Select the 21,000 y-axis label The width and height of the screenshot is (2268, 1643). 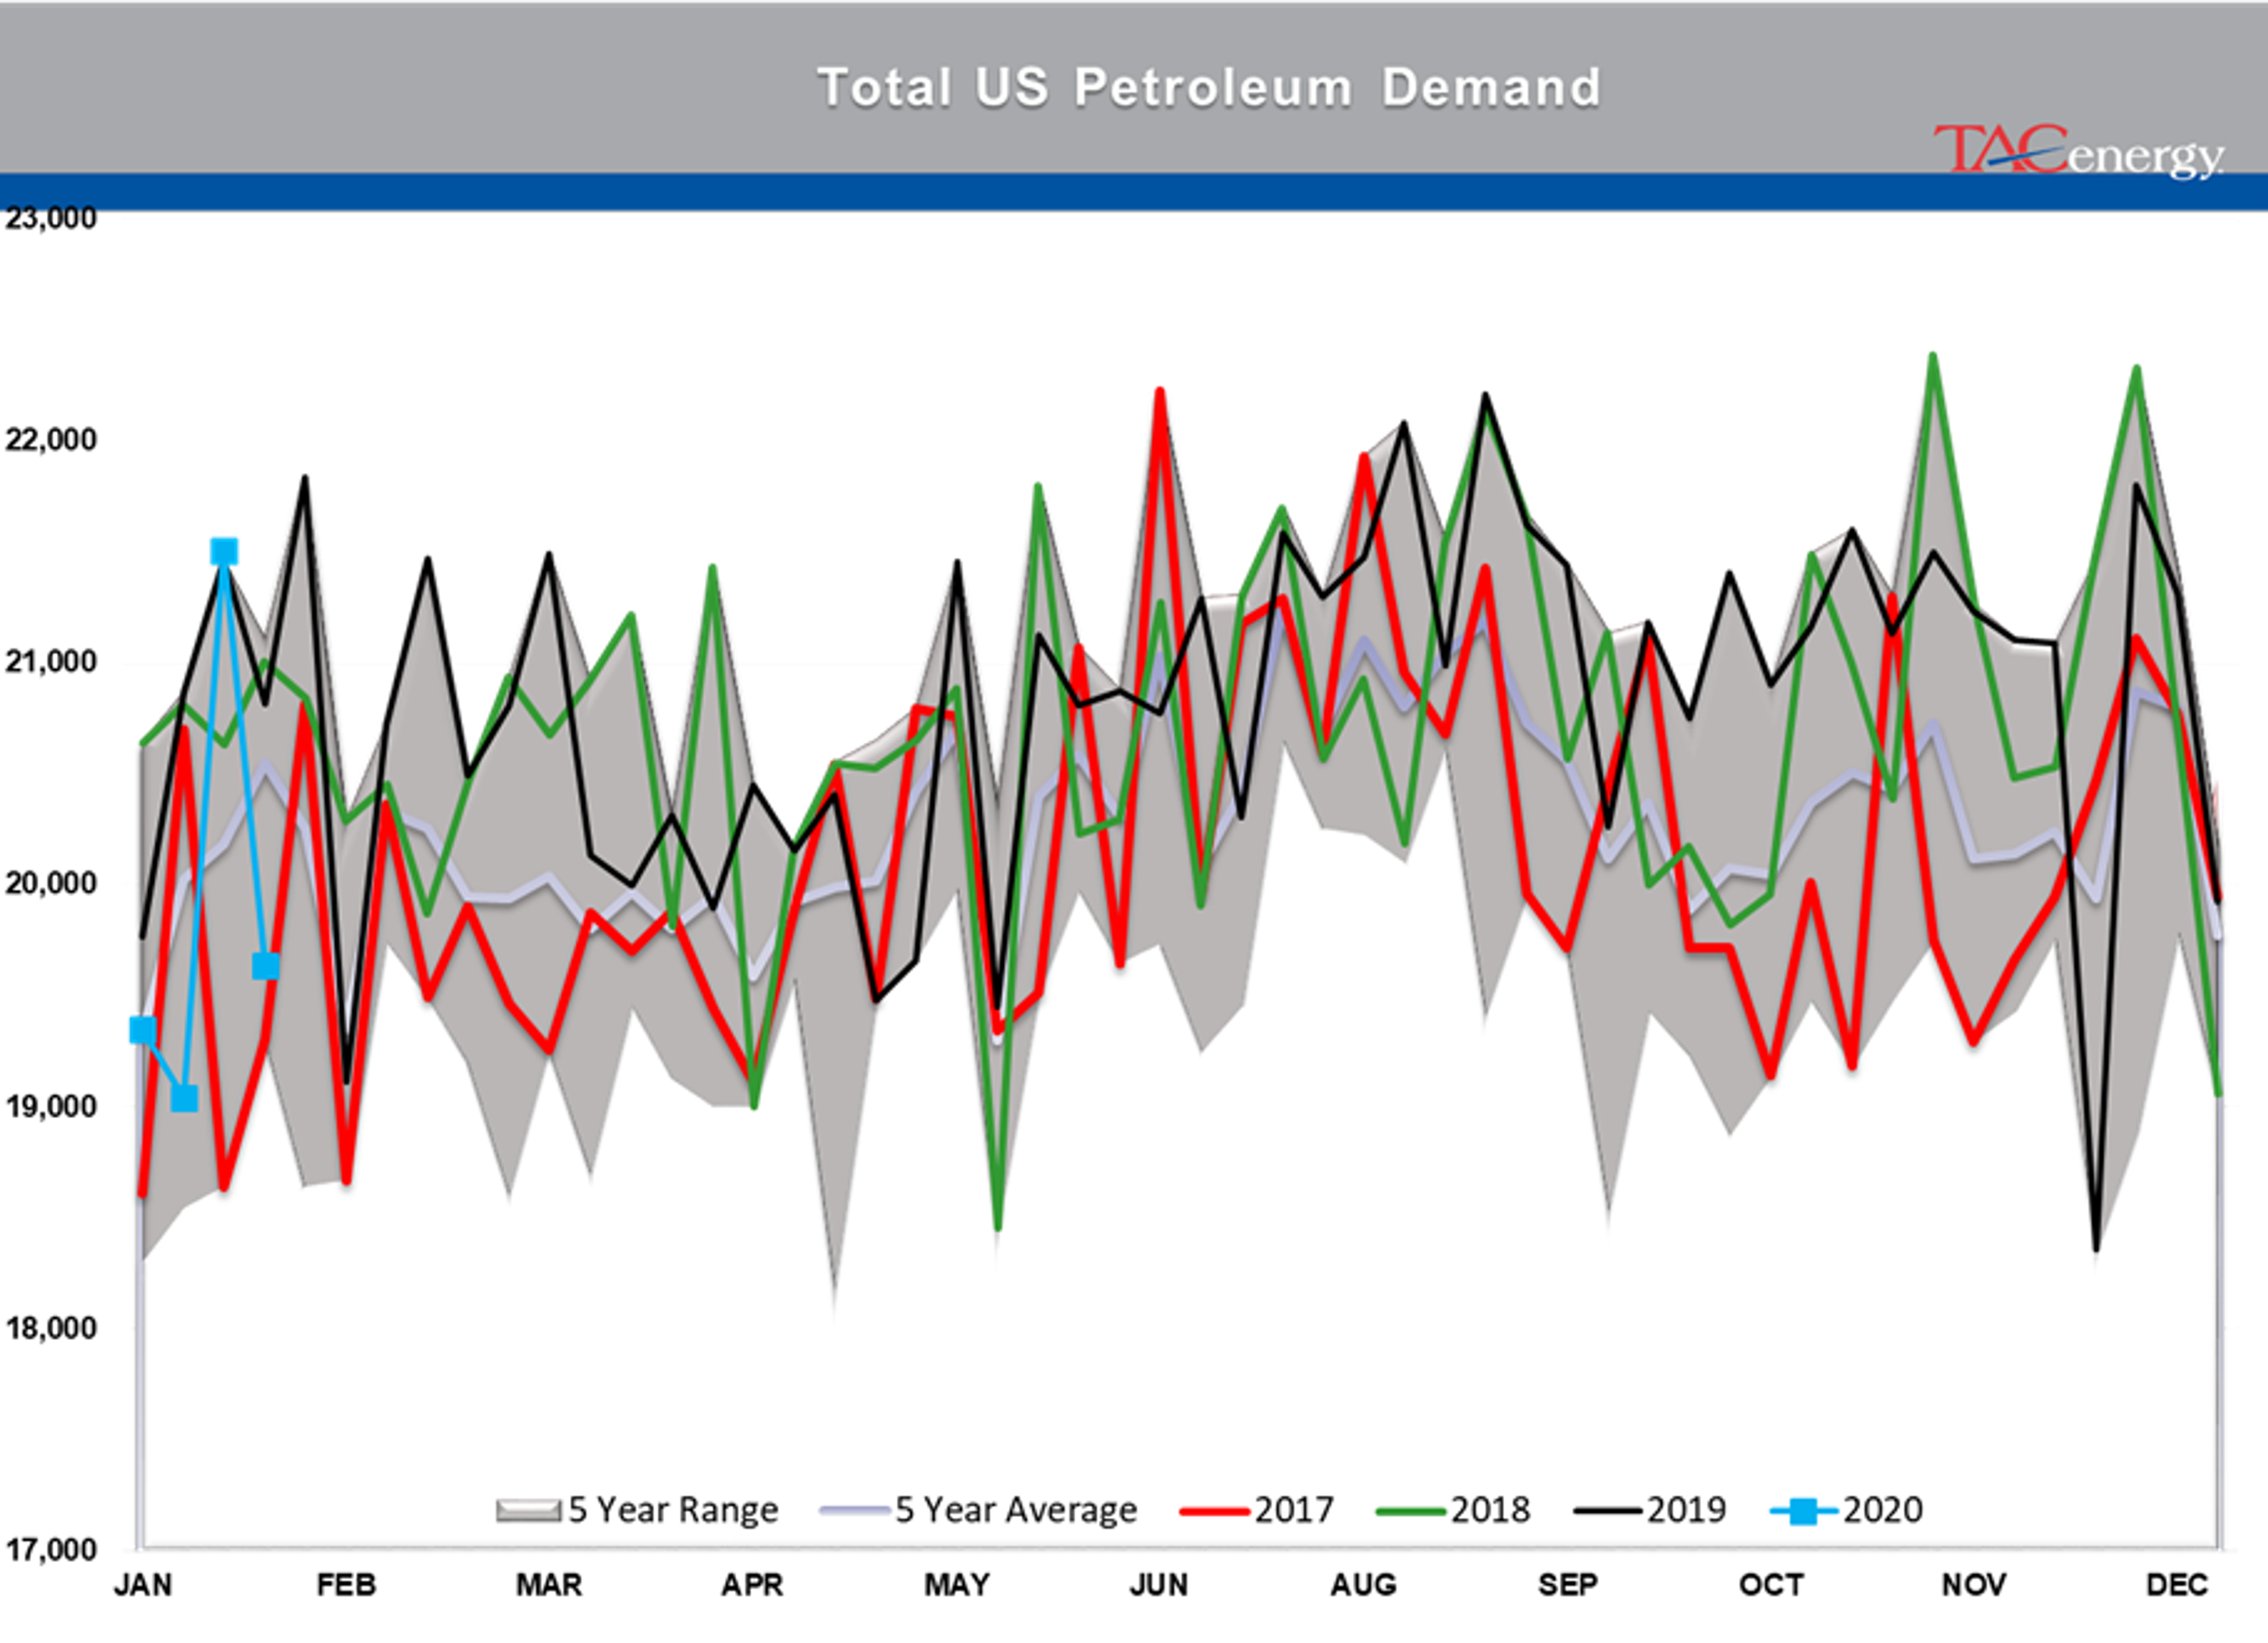click(x=51, y=661)
